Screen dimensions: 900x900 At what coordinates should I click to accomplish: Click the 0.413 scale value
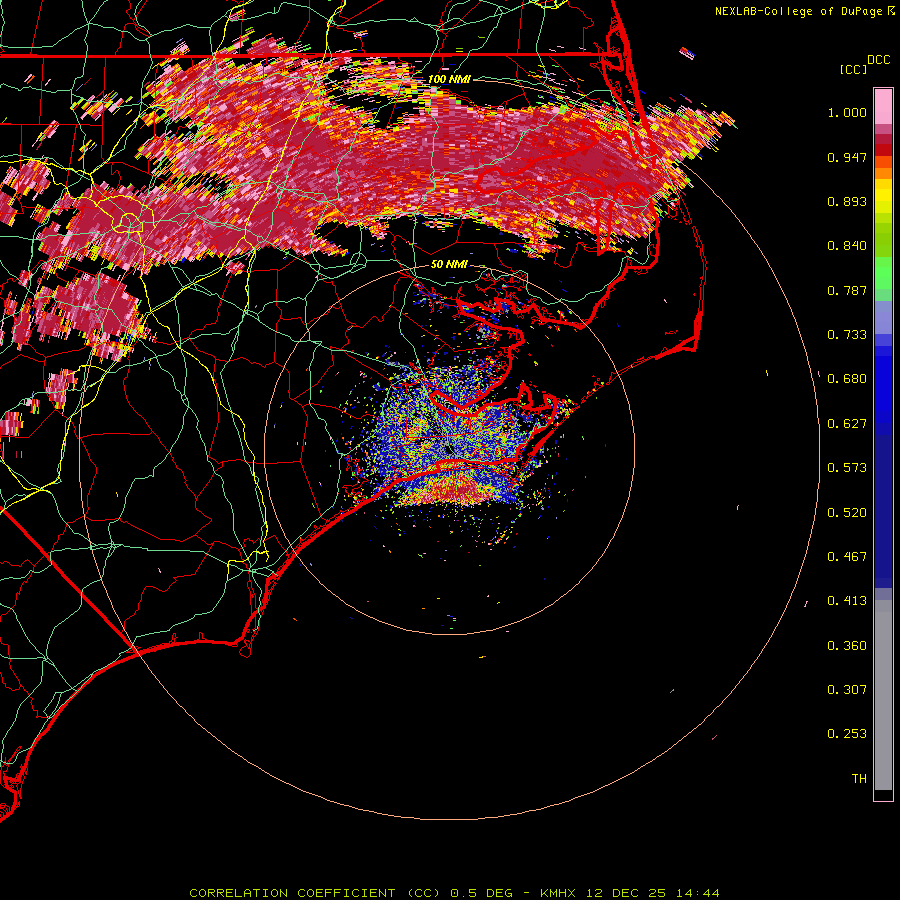847,601
